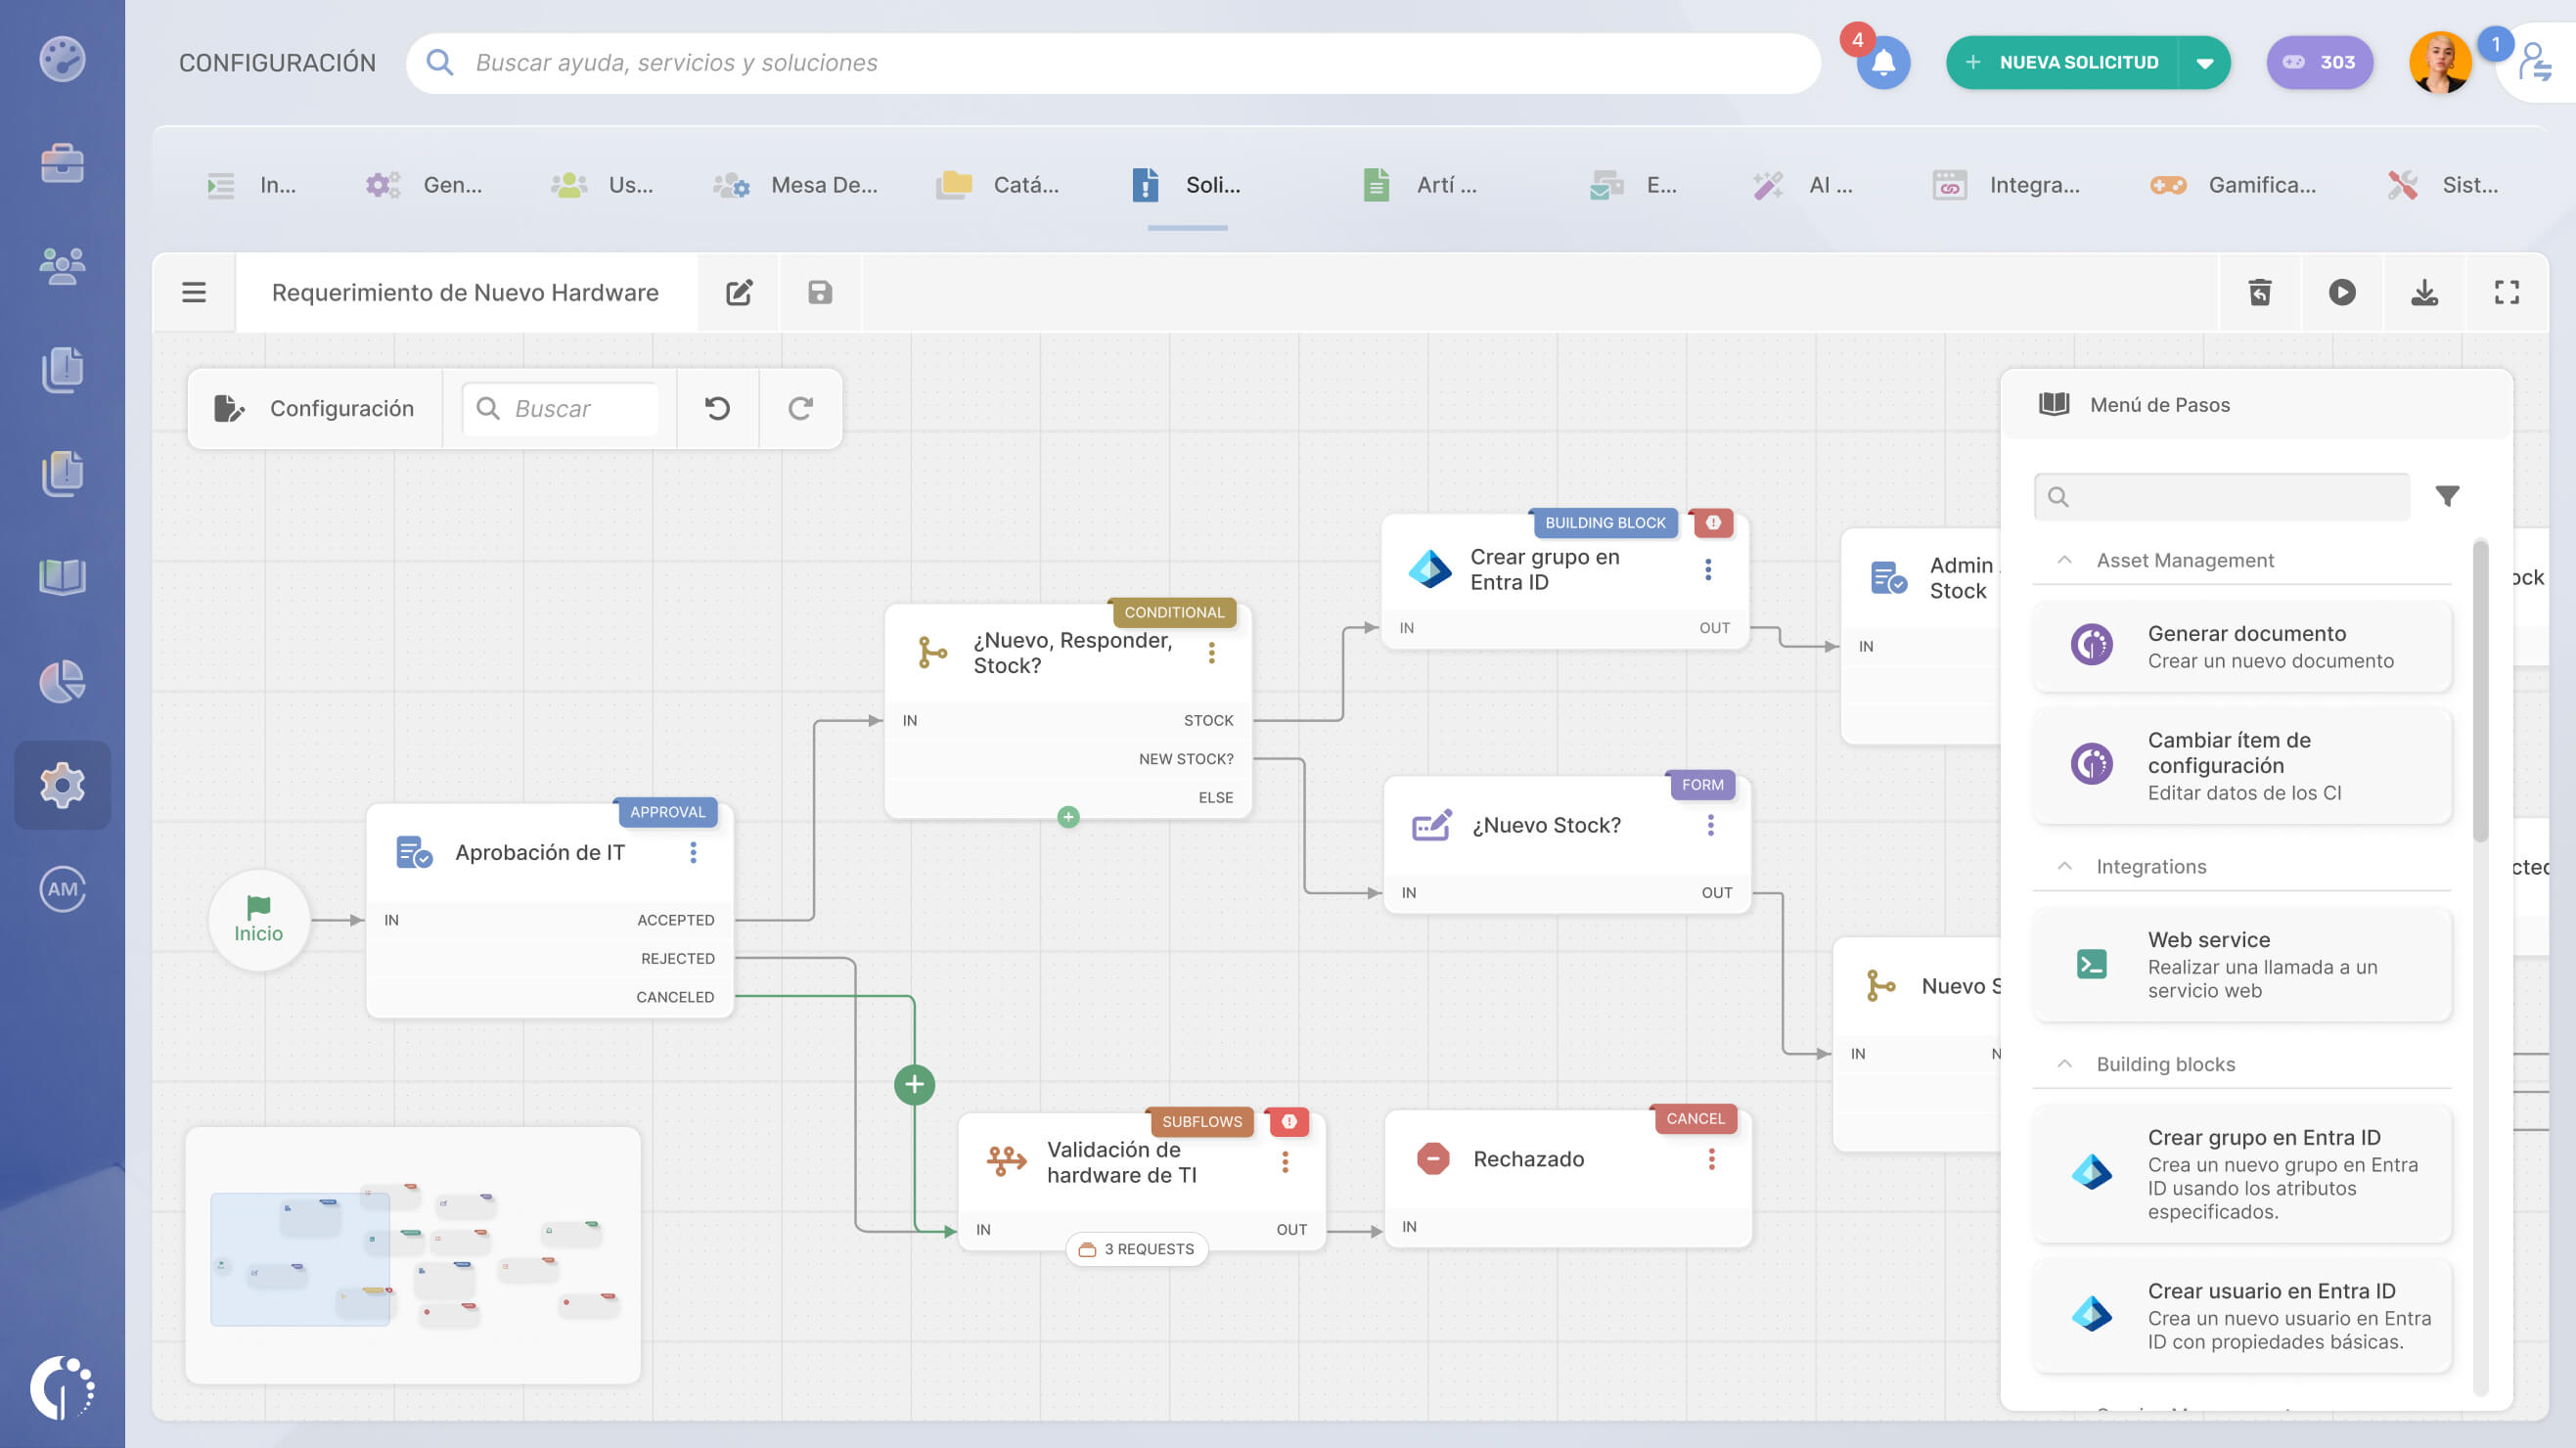Collapse the Integrations section
Viewport: 2576px width, 1448px height.
2063,866
